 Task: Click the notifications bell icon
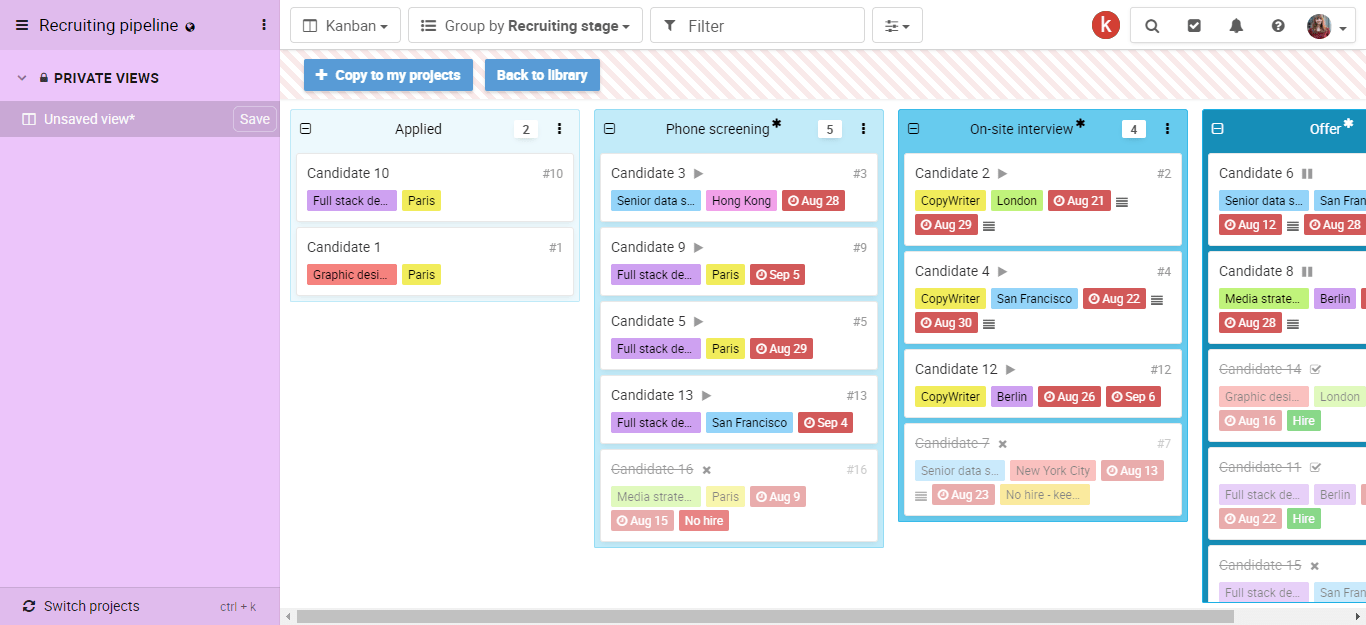pos(1236,26)
